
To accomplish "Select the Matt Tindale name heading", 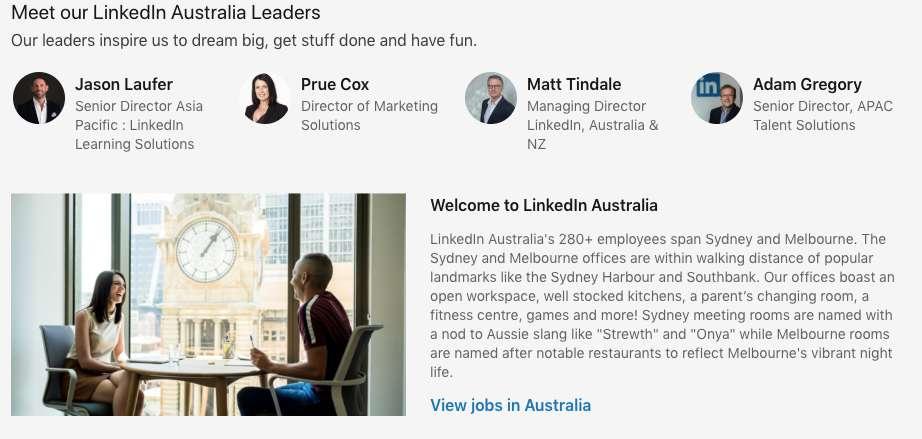I will coord(574,84).
